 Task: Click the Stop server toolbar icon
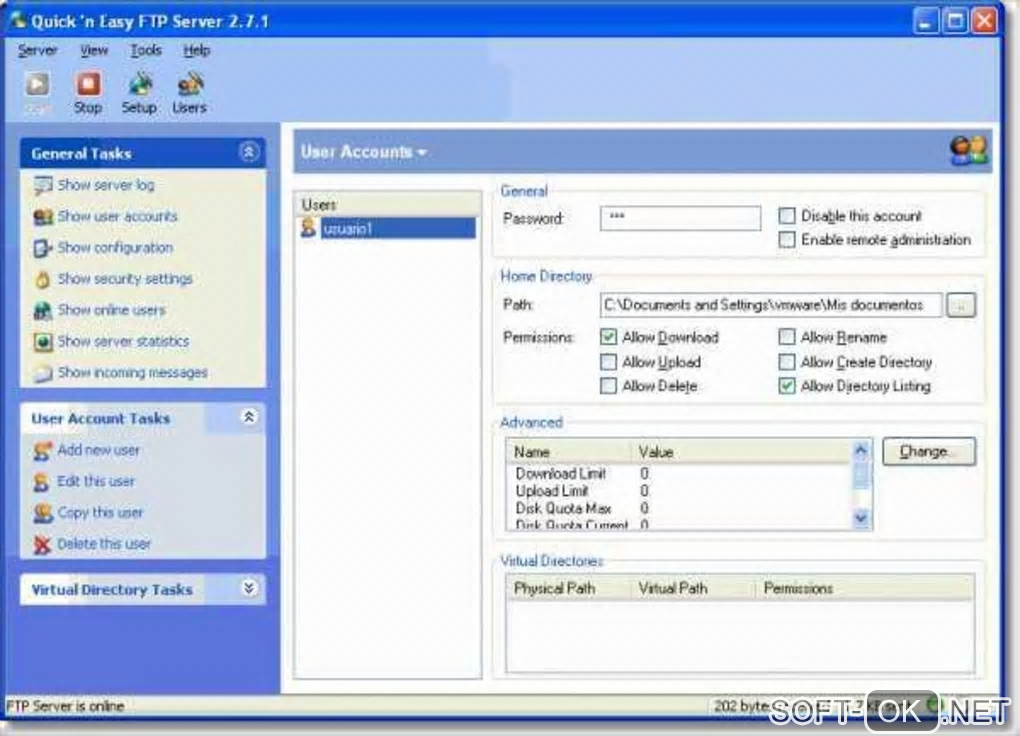click(x=88, y=85)
